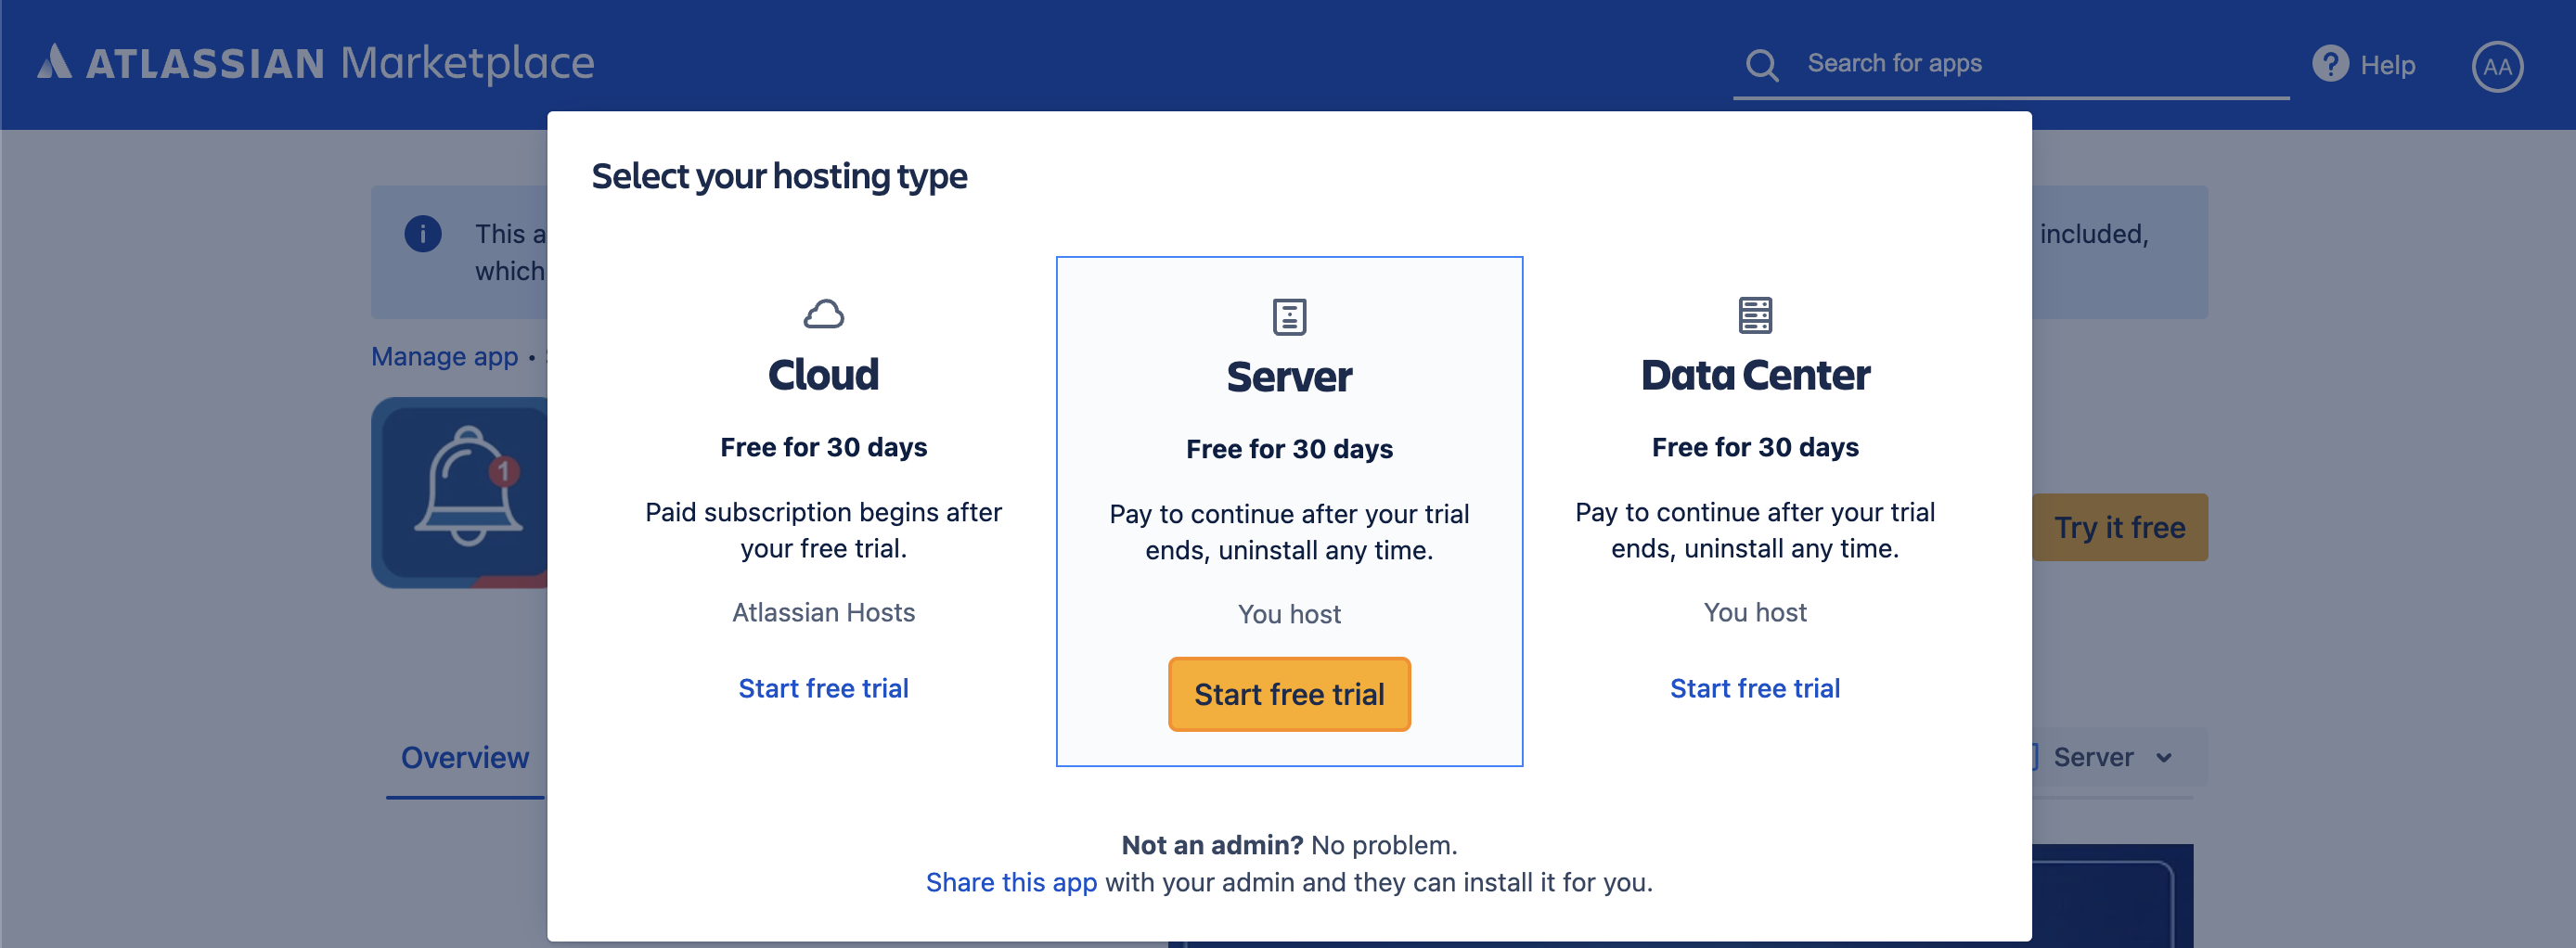Open the Manage app link

click(444, 356)
